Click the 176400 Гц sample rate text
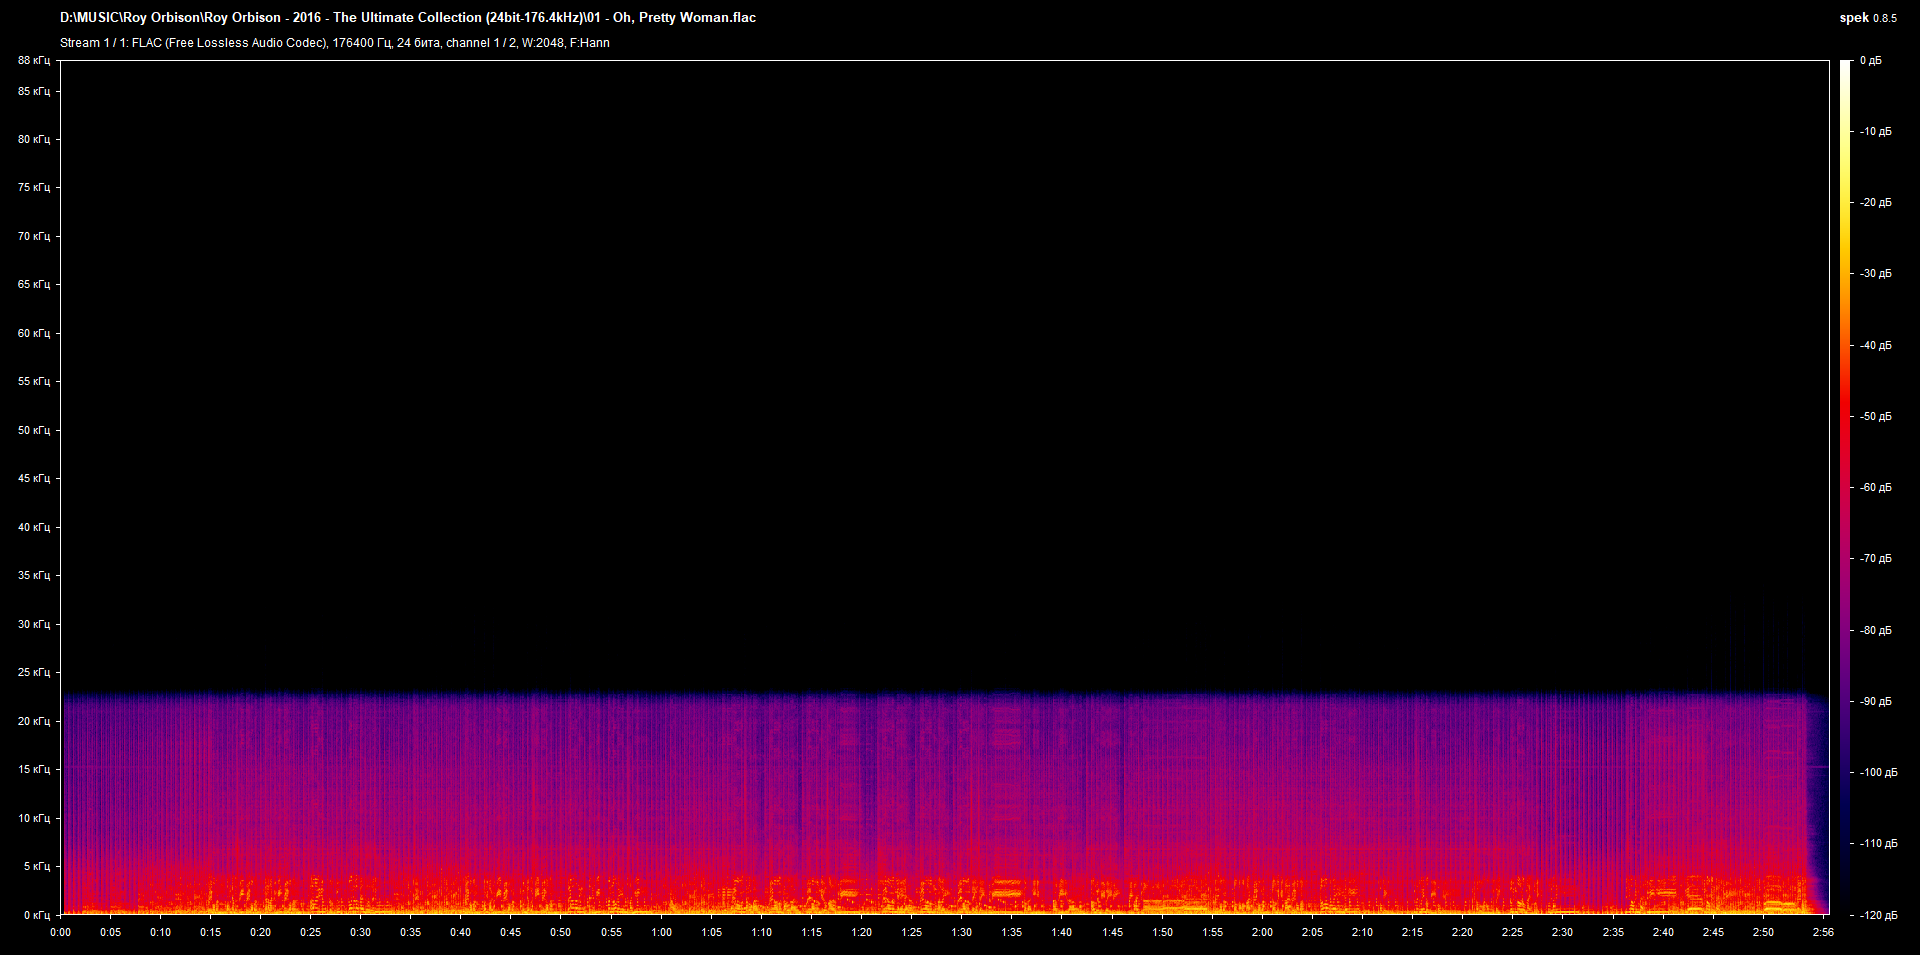This screenshot has height=955, width=1920. [360, 42]
